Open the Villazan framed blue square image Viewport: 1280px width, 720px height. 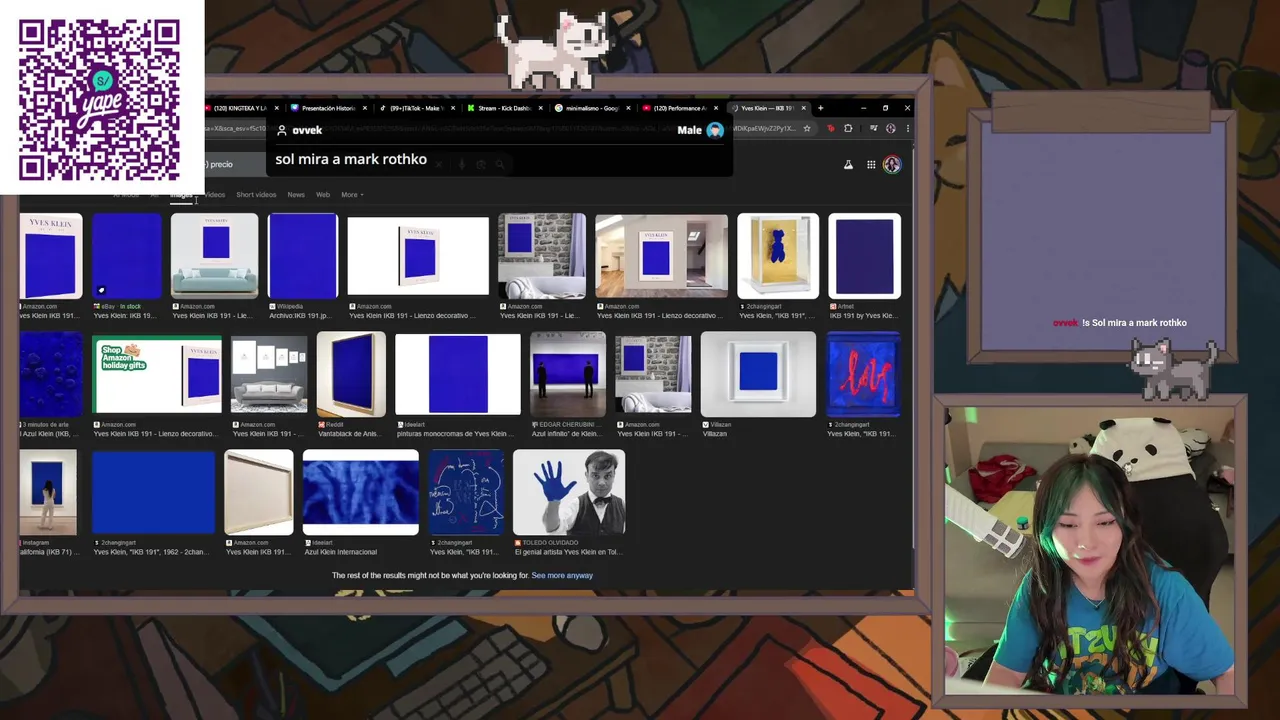point(758,374)
